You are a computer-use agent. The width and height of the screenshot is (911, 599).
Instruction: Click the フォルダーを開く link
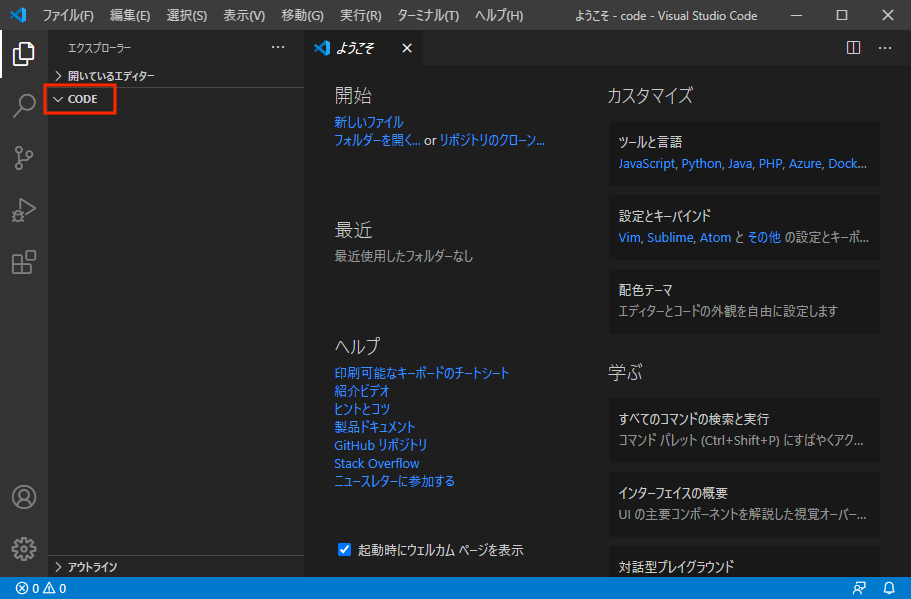(377, 140)
